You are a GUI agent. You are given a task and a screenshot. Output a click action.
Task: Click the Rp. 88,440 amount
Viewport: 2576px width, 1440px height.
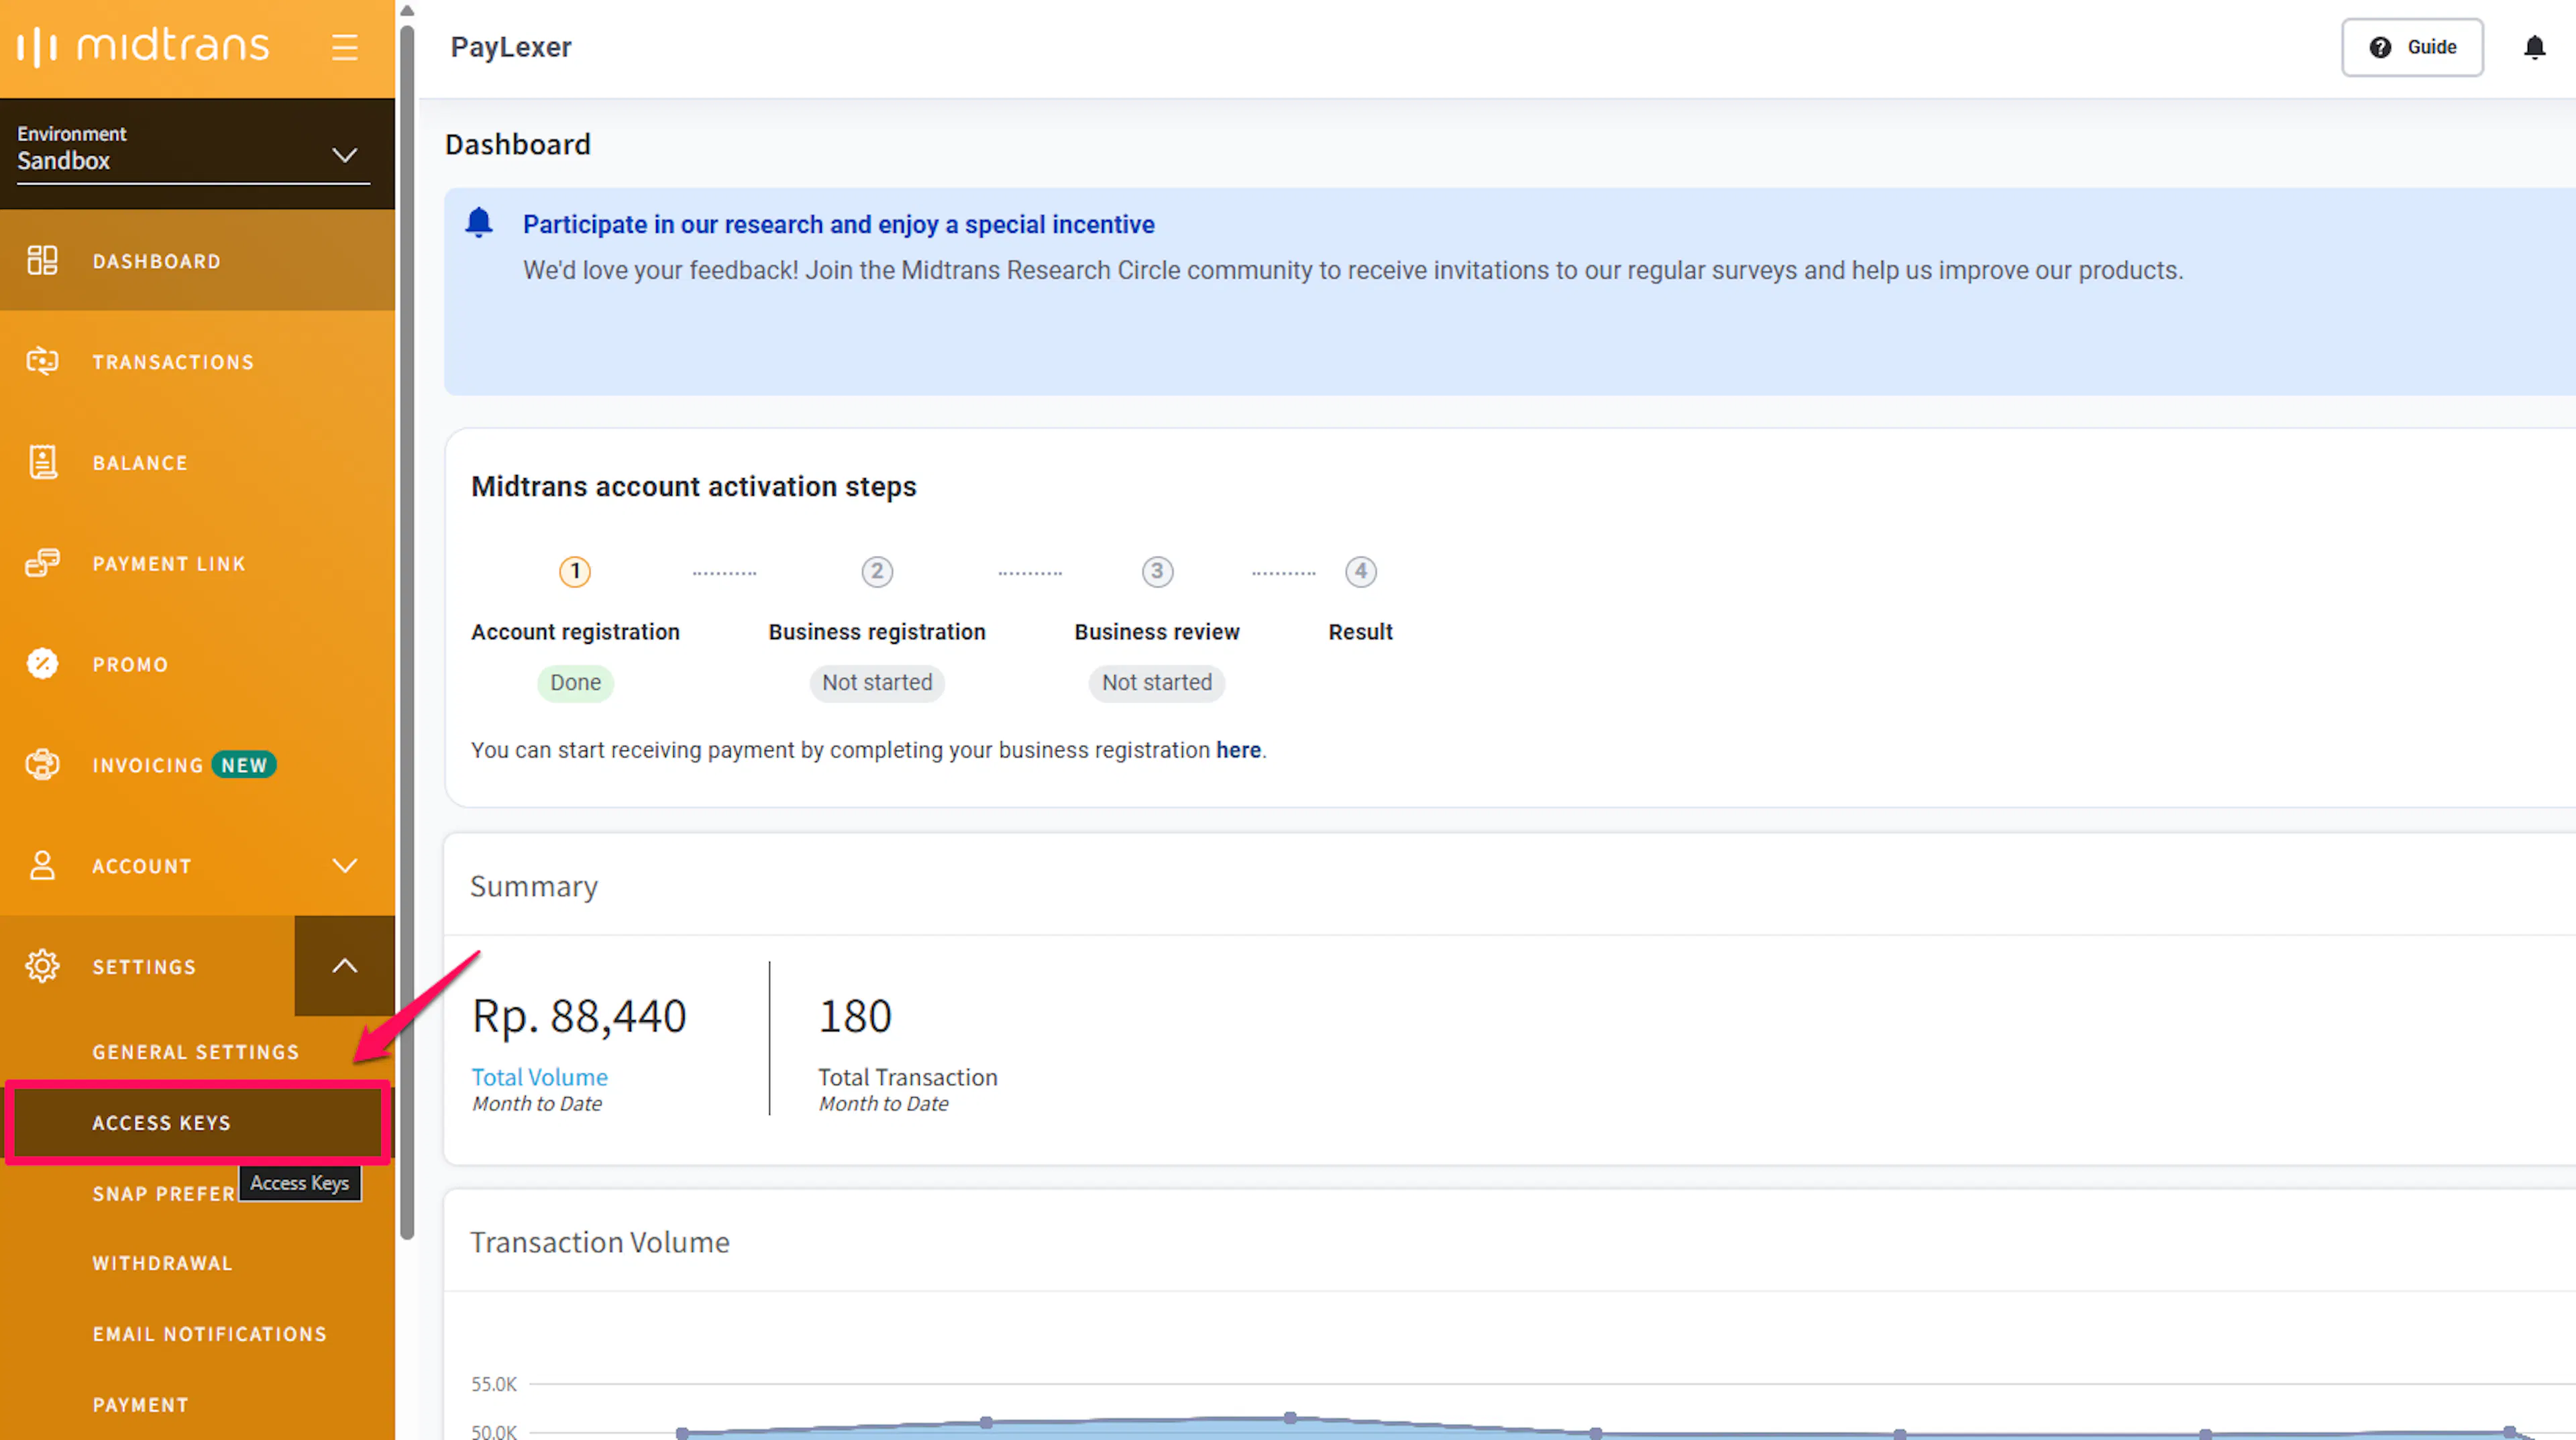tap(579, 1016)
